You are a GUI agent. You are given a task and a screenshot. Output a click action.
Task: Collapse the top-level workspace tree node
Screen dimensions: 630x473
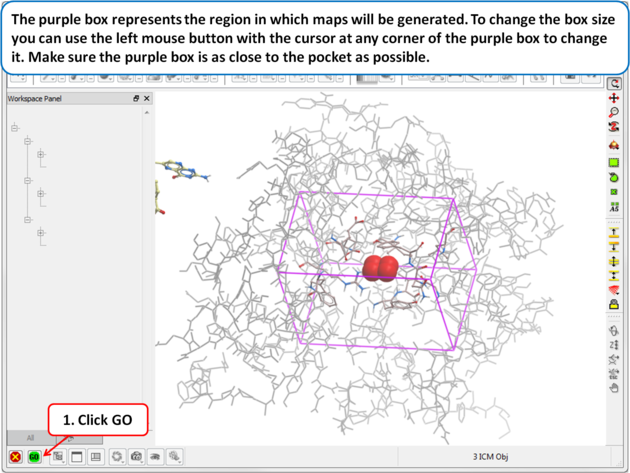click(x=14, y=128)
